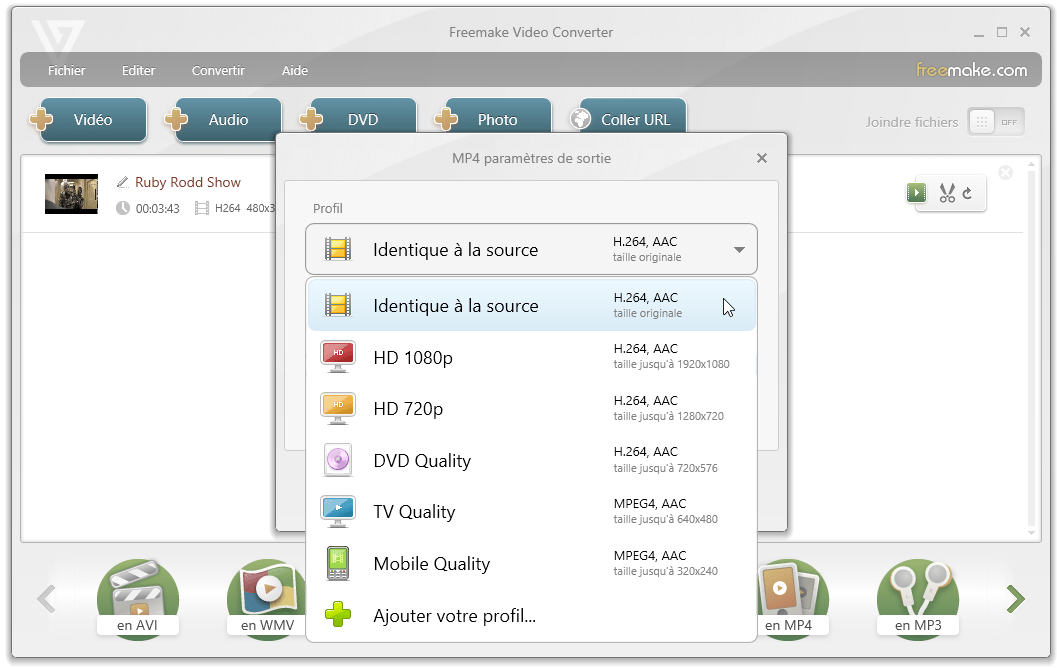Click the purple DVD disc icon
The height and width of the screenshot is (668, 1057).
[338, 460]
